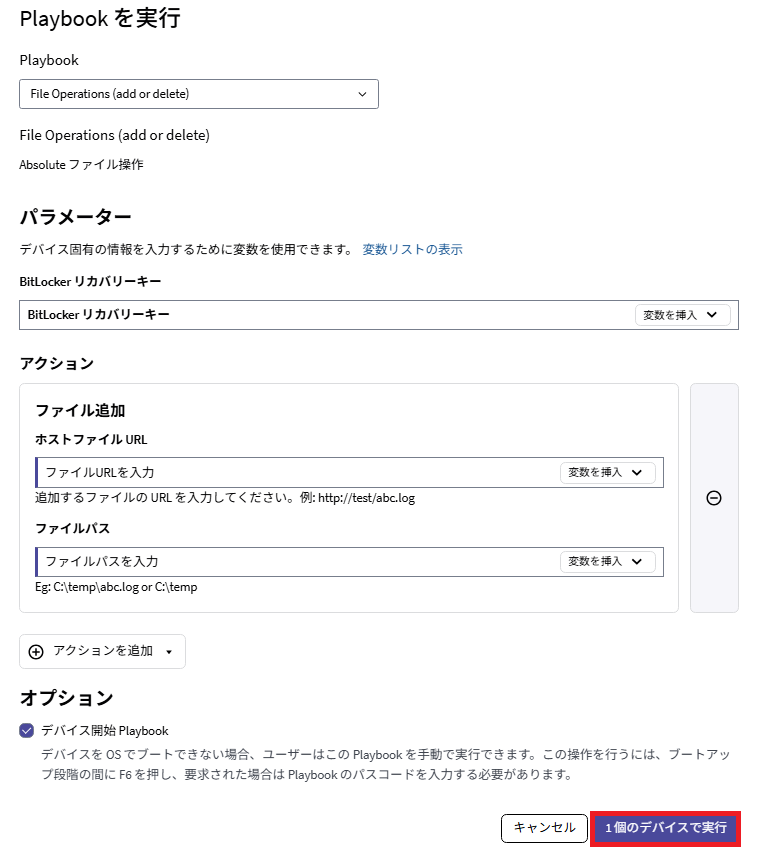
Task: Click the 例: http://test/abc.log hint text
Action: 357,498
